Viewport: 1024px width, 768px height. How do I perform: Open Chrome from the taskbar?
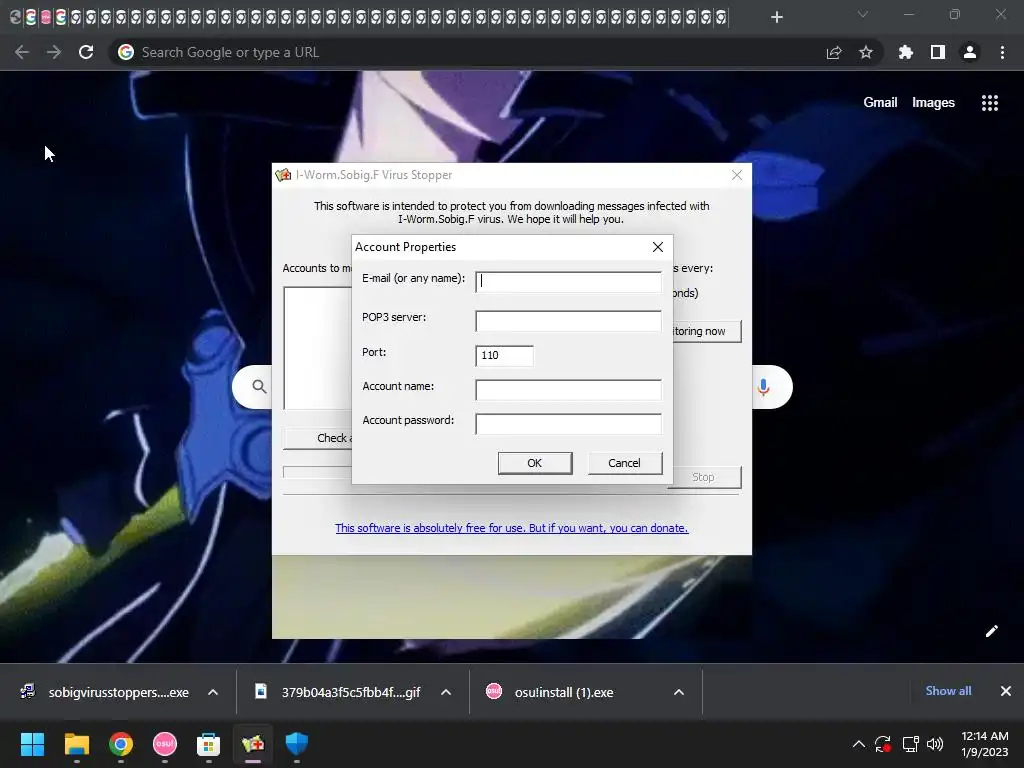[x=121, y=744]
